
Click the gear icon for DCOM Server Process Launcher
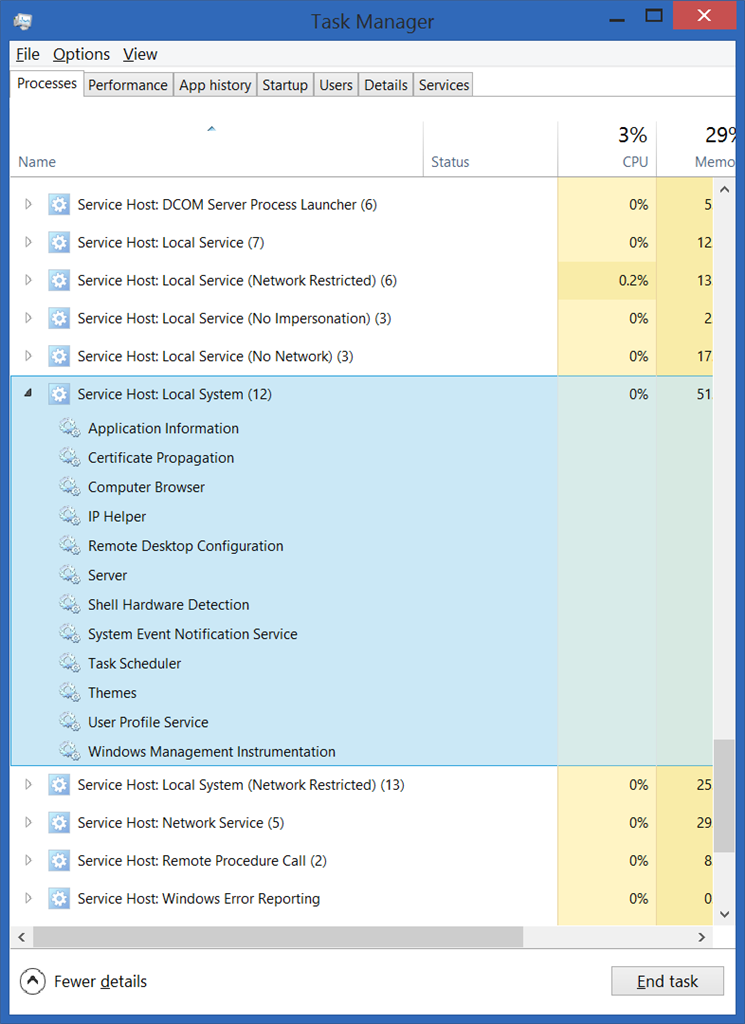point(59,204)
